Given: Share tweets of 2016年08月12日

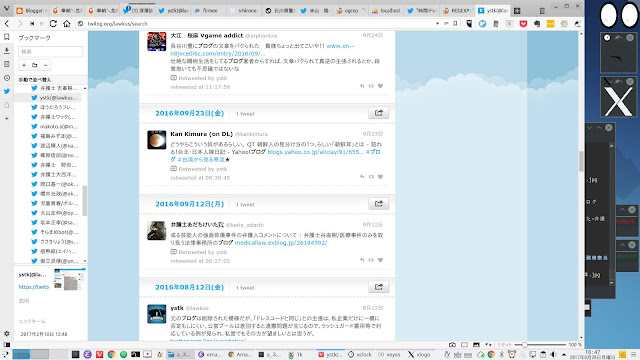Looking at the screenshot, I should (x=378, y=287).
